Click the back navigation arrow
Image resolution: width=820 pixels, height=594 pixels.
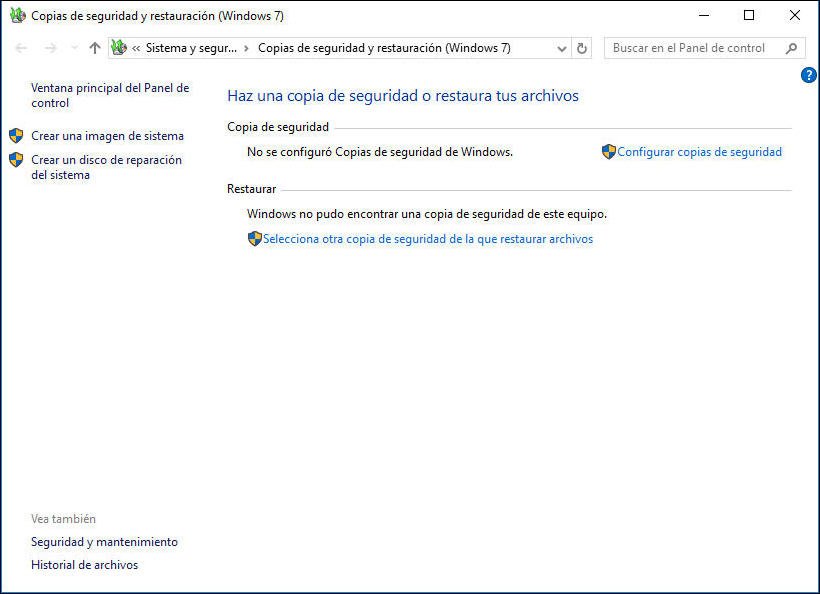click(21, 48)
